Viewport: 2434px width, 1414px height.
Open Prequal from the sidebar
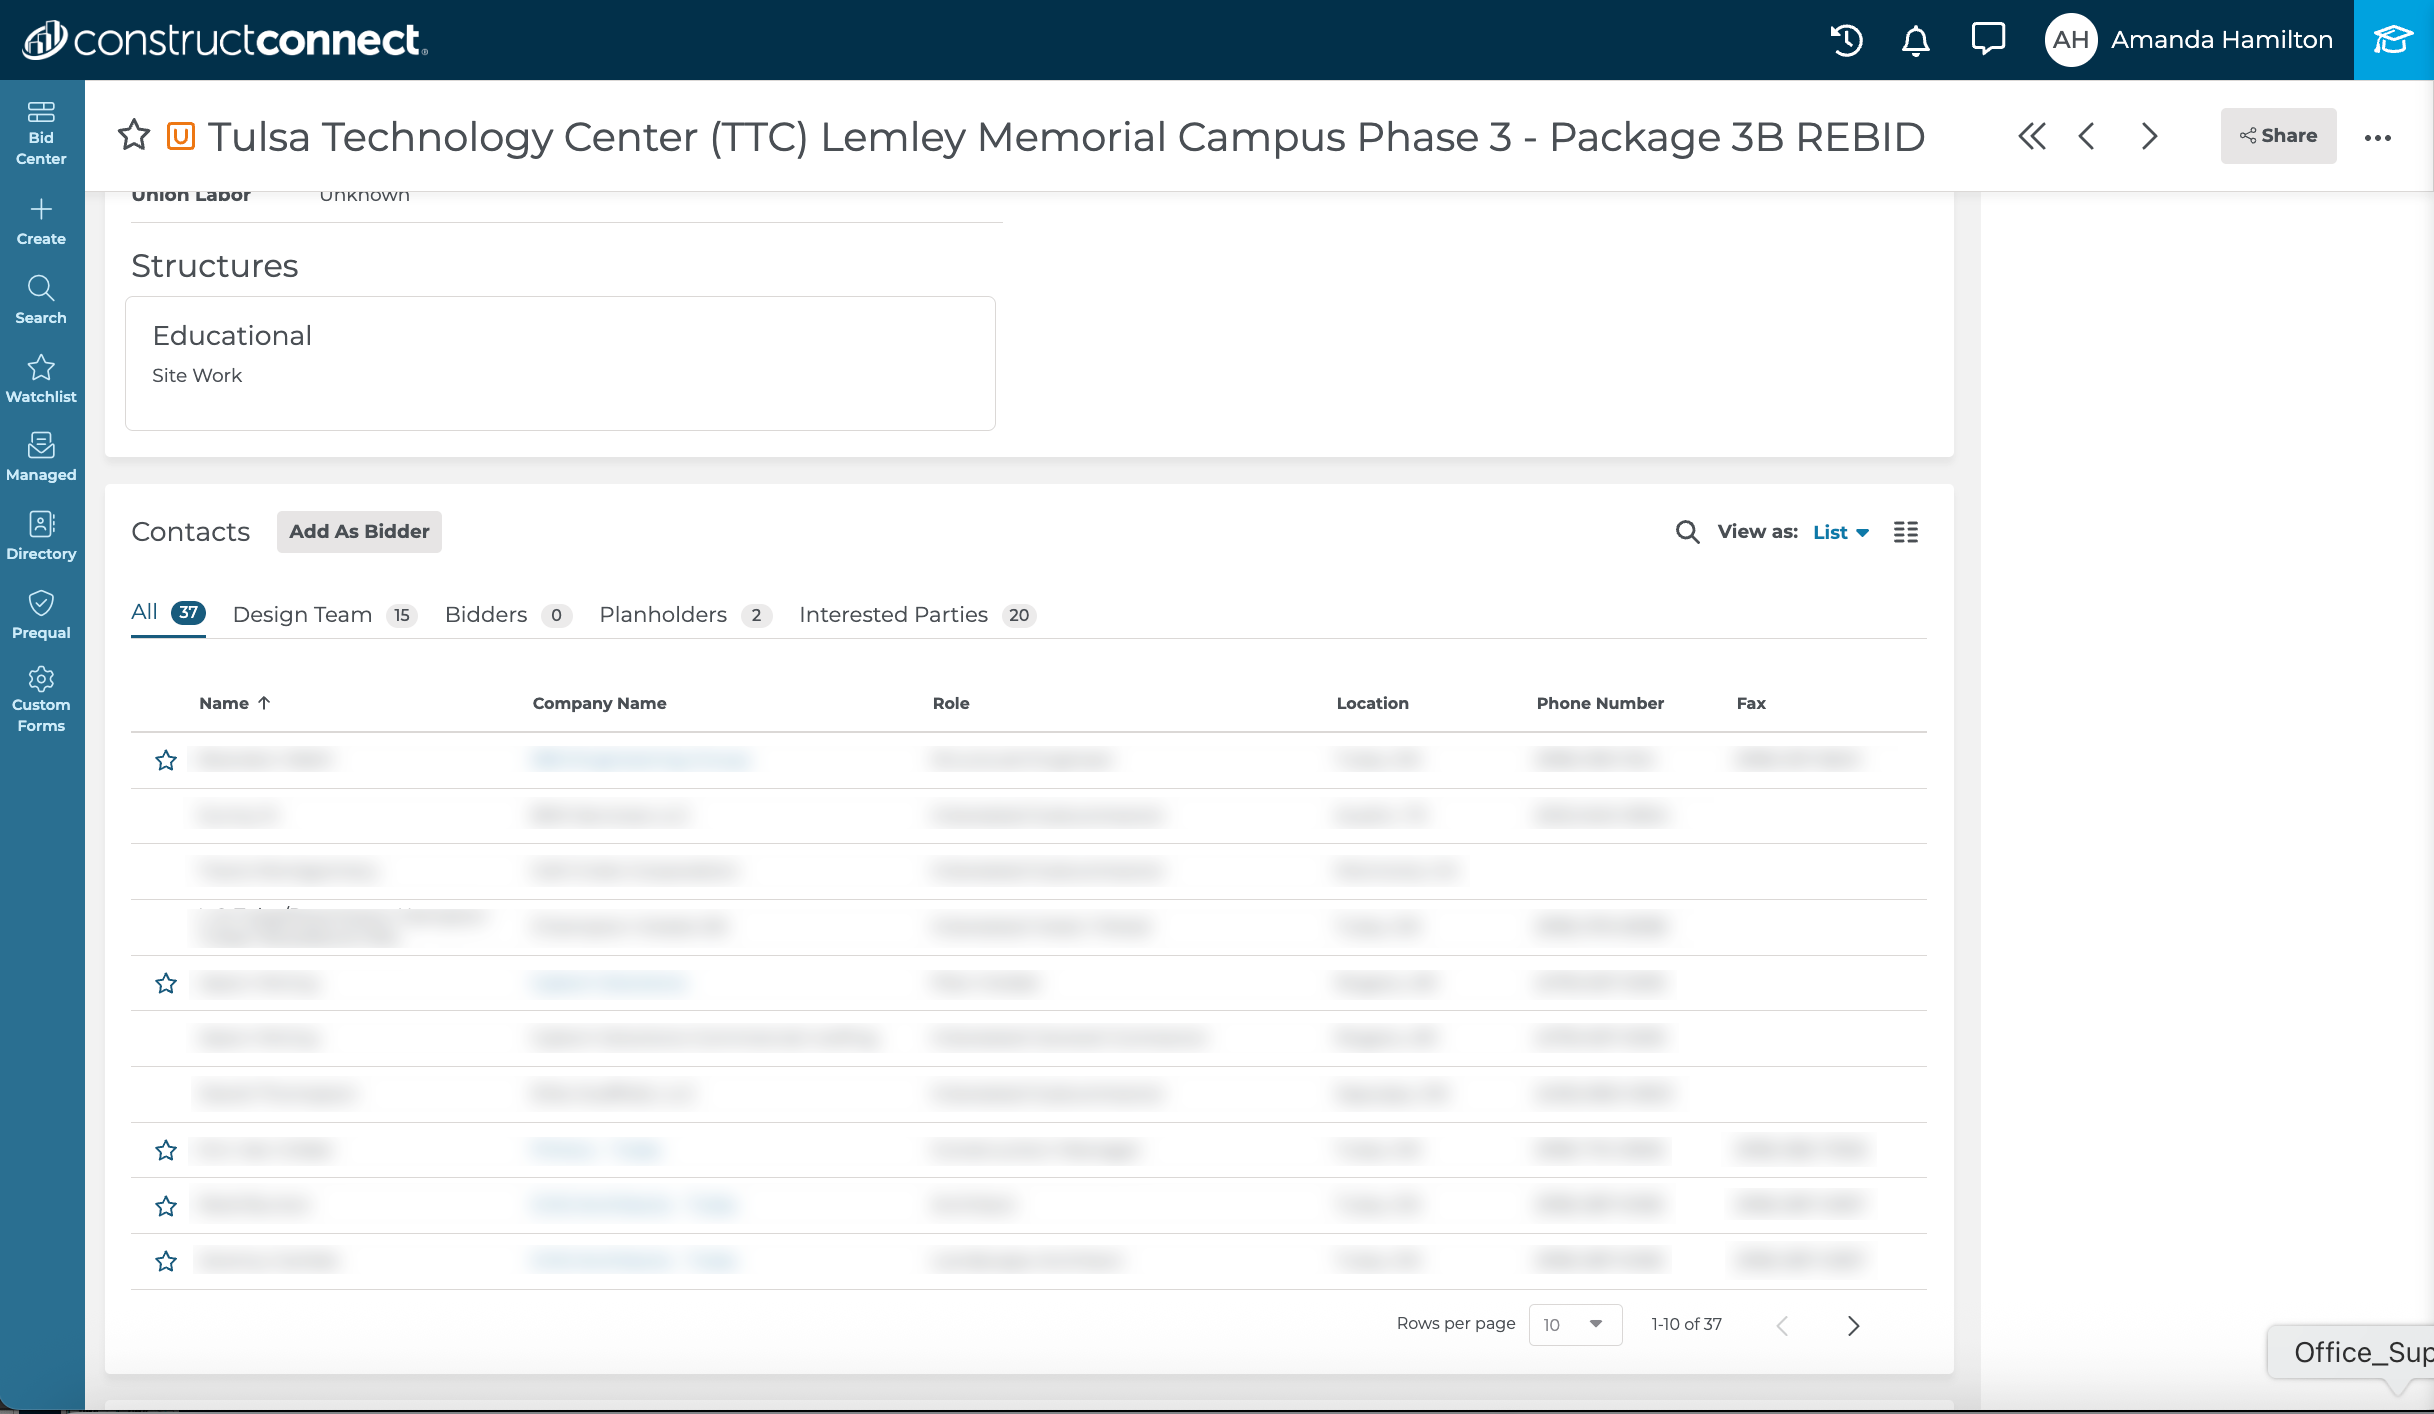[x=41, y=615]
